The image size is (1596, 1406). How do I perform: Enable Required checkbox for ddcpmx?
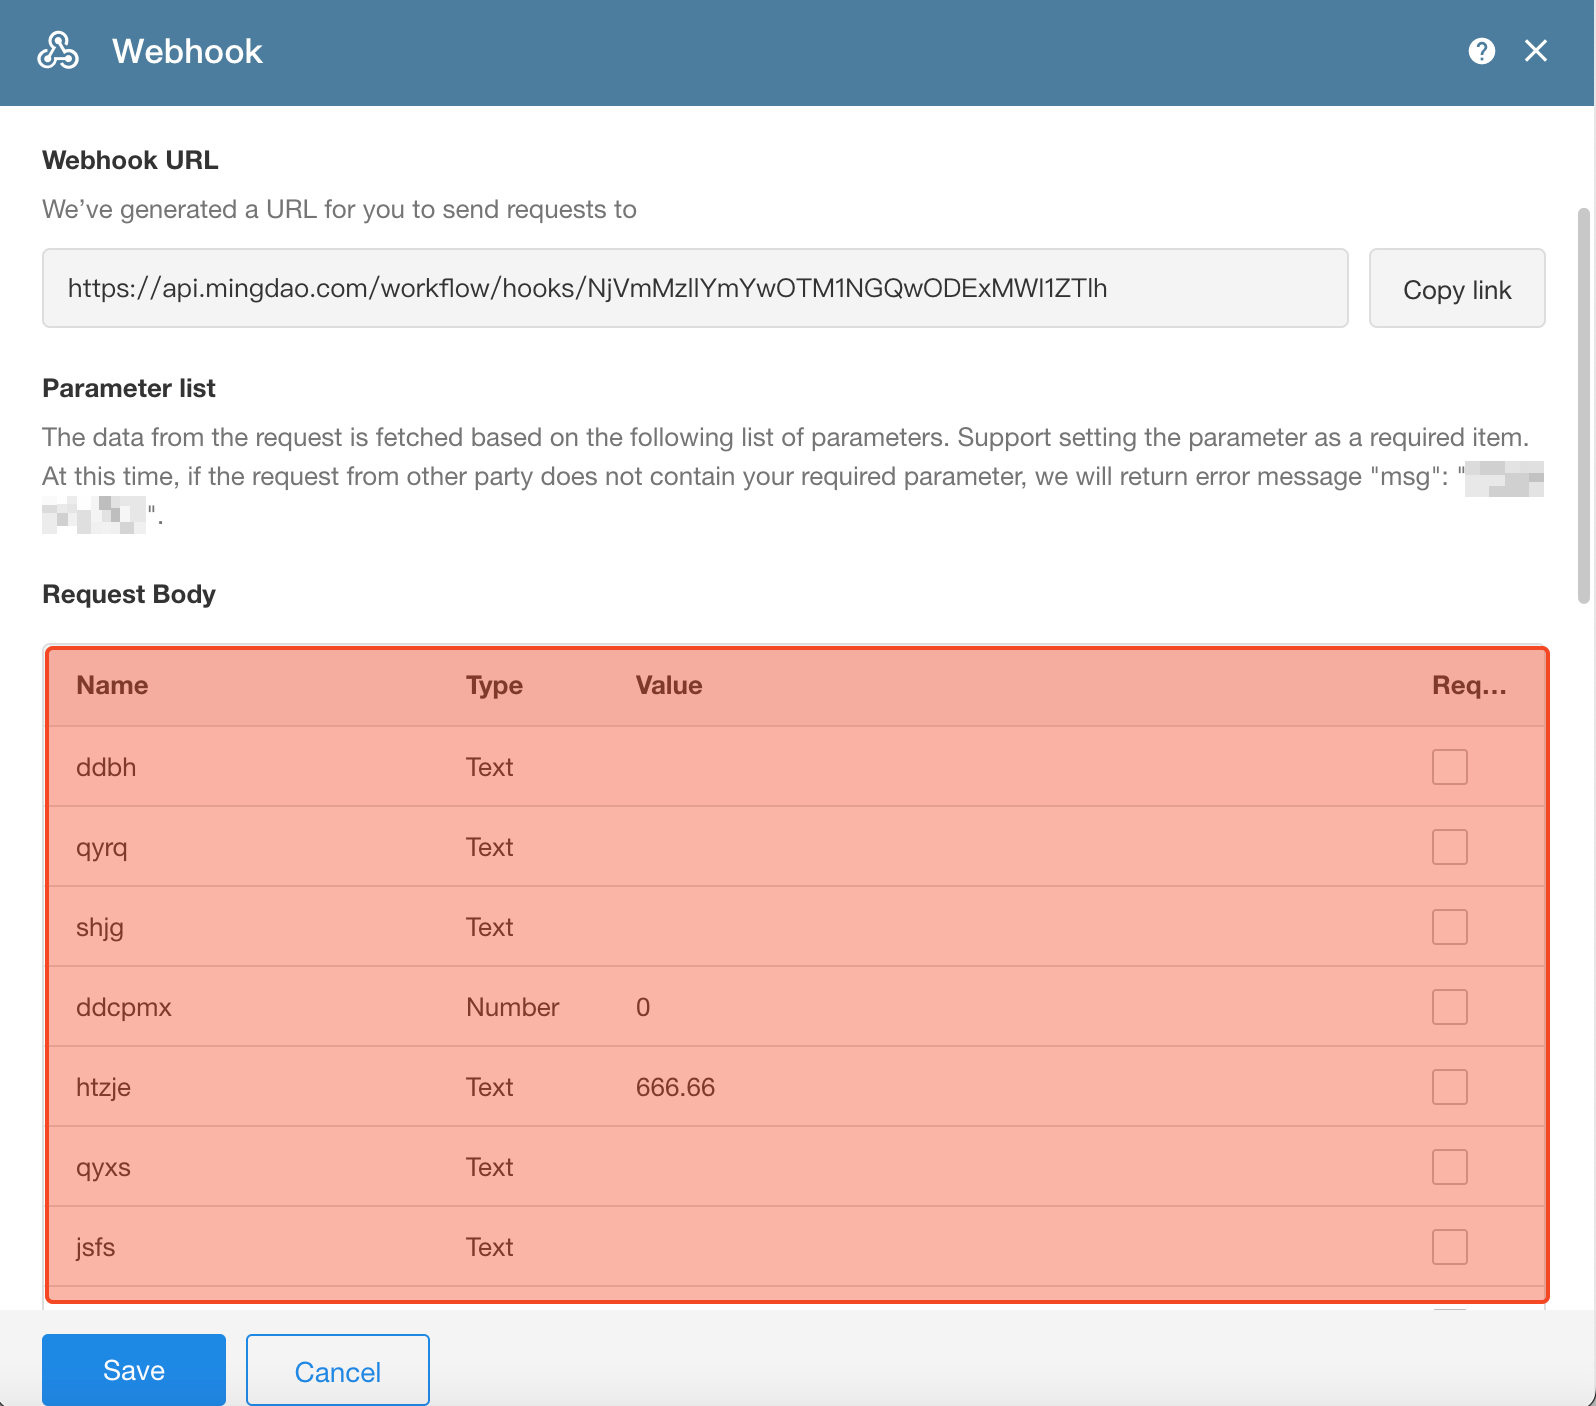(1449, 1007)
